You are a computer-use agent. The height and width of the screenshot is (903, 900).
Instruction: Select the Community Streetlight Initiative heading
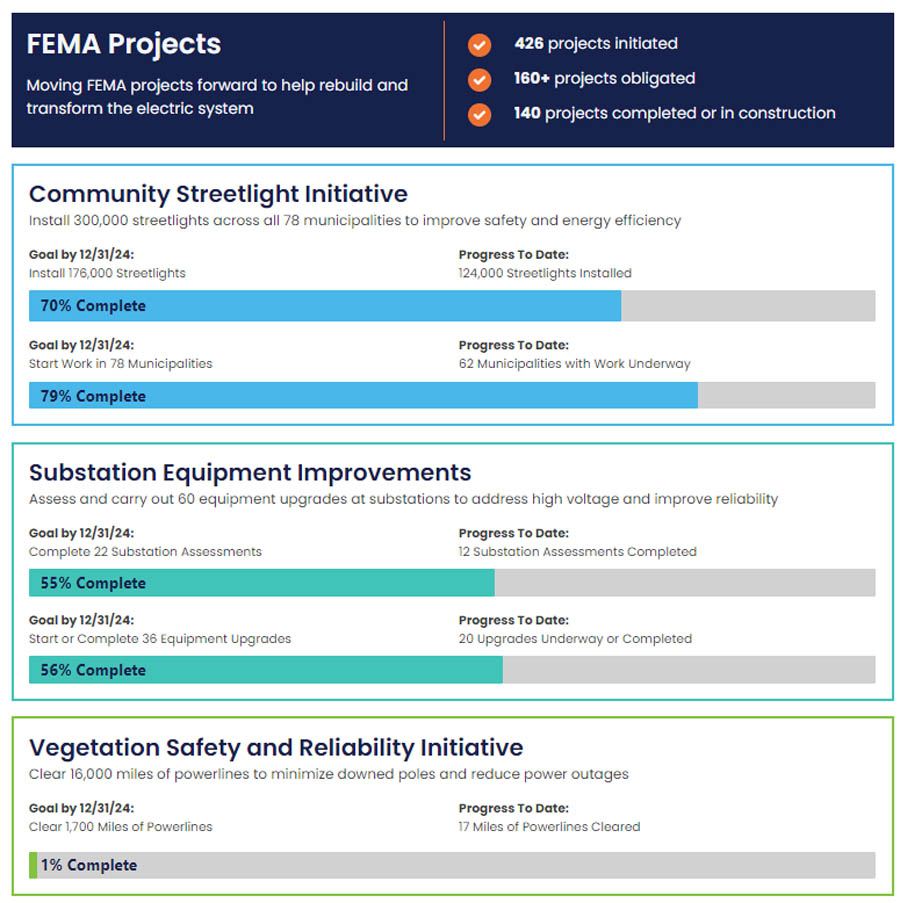pos(218,194)
